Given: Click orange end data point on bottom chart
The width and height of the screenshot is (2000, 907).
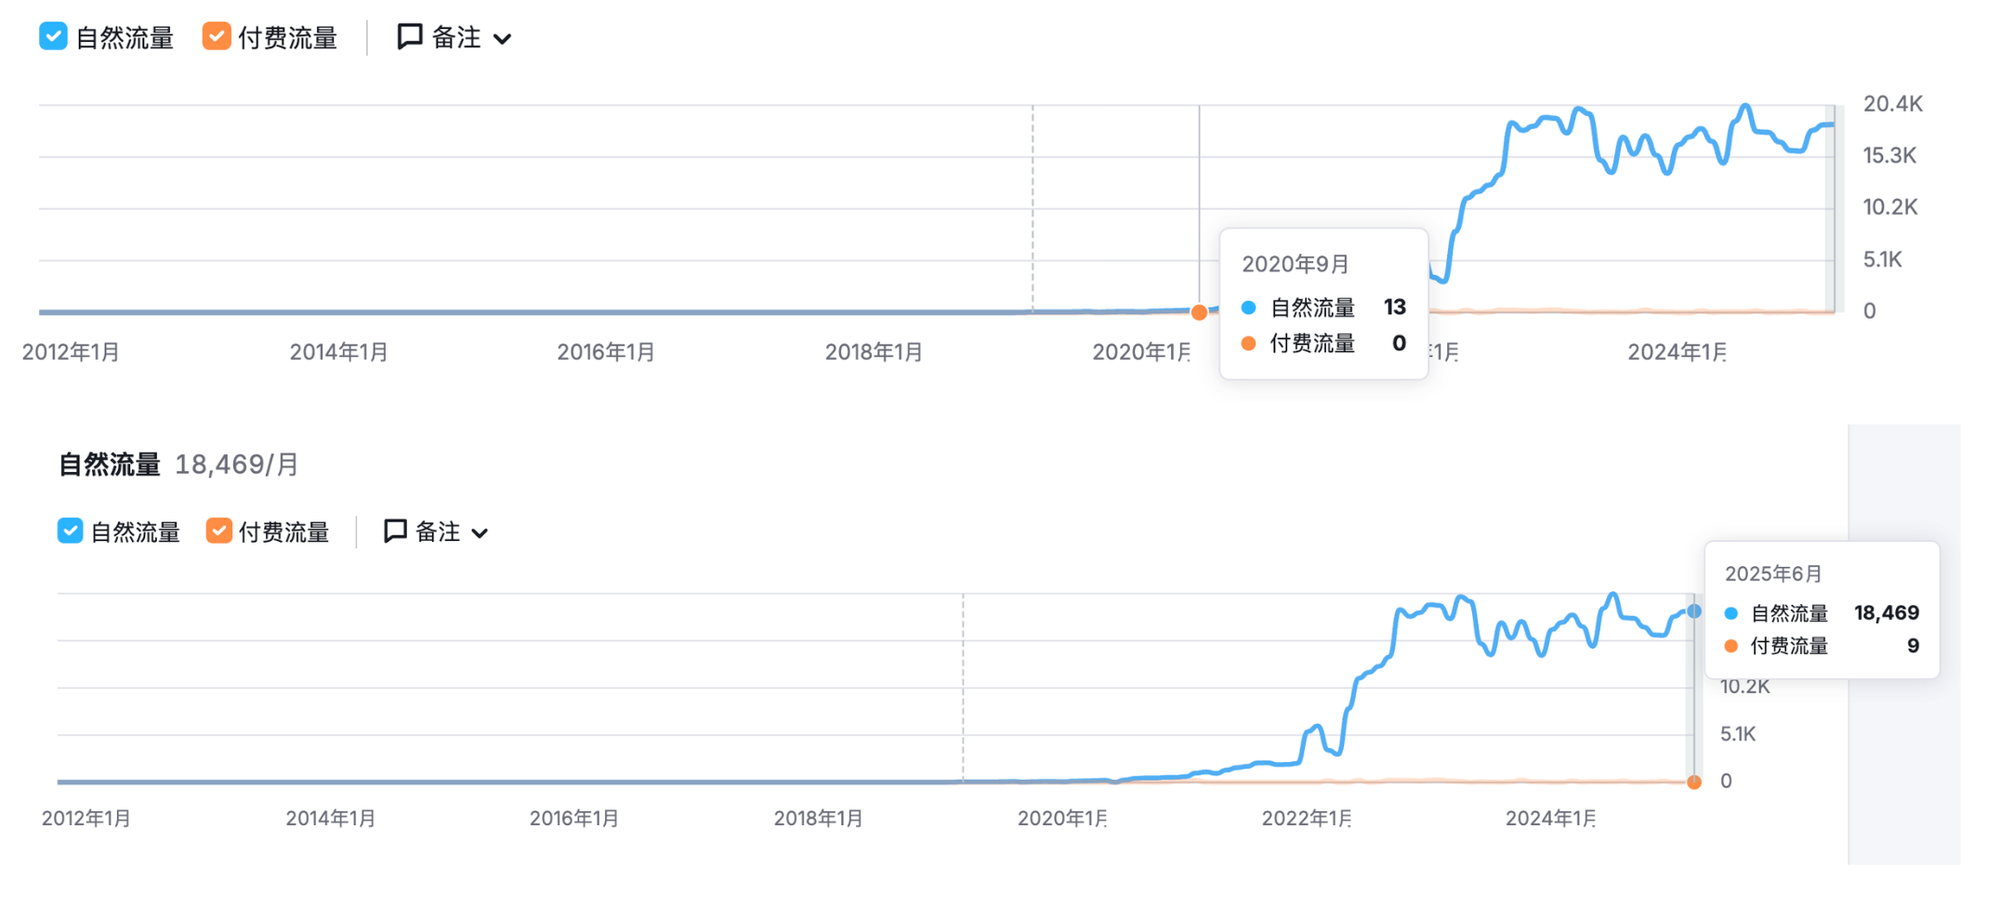Looking at the screenshot, I should point(1694,782).
